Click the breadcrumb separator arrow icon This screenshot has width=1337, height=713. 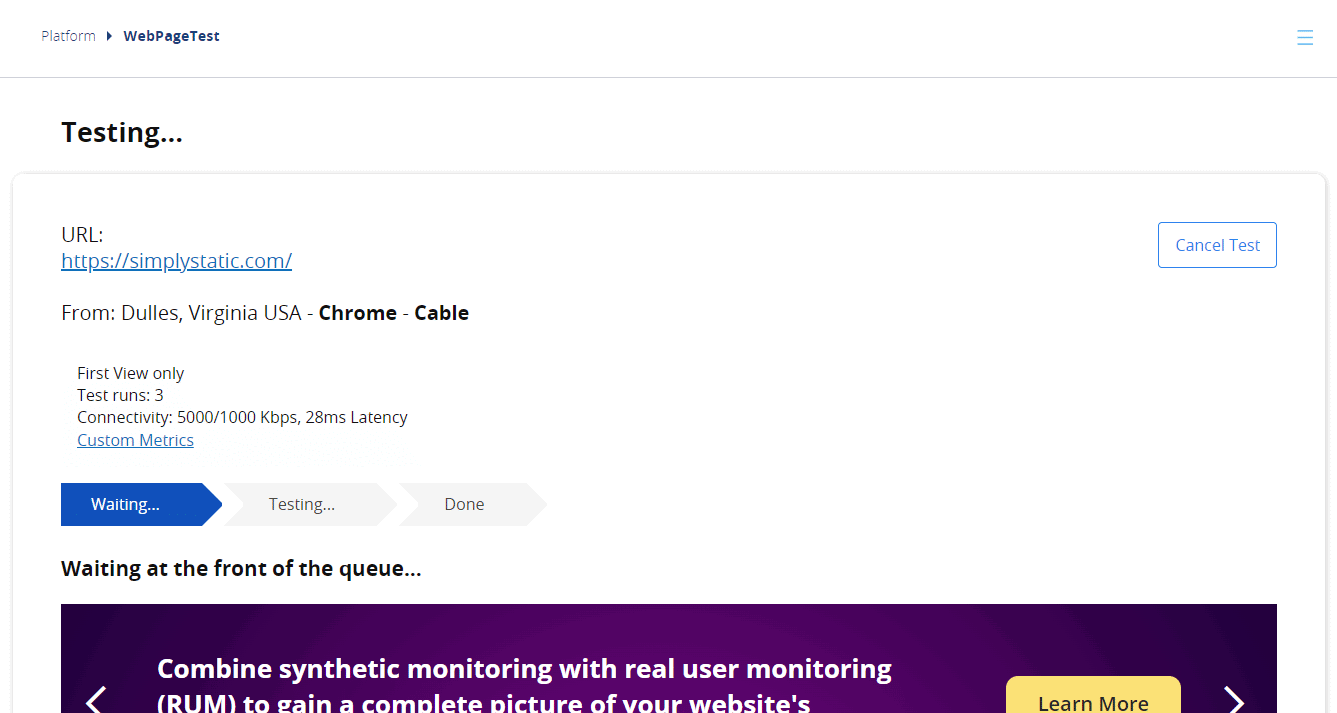coord(108,35)
